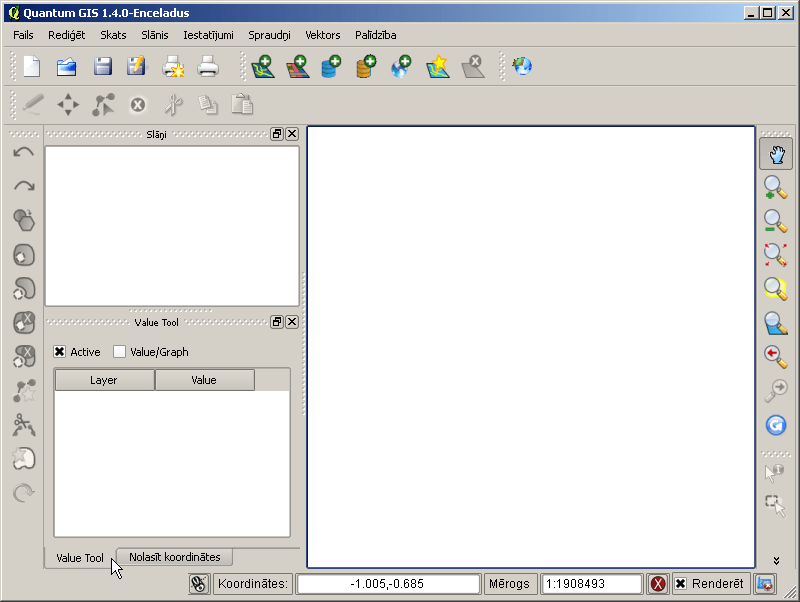Select Simplify Feature tool
This screenshot has height=602, width=800.
24,220
